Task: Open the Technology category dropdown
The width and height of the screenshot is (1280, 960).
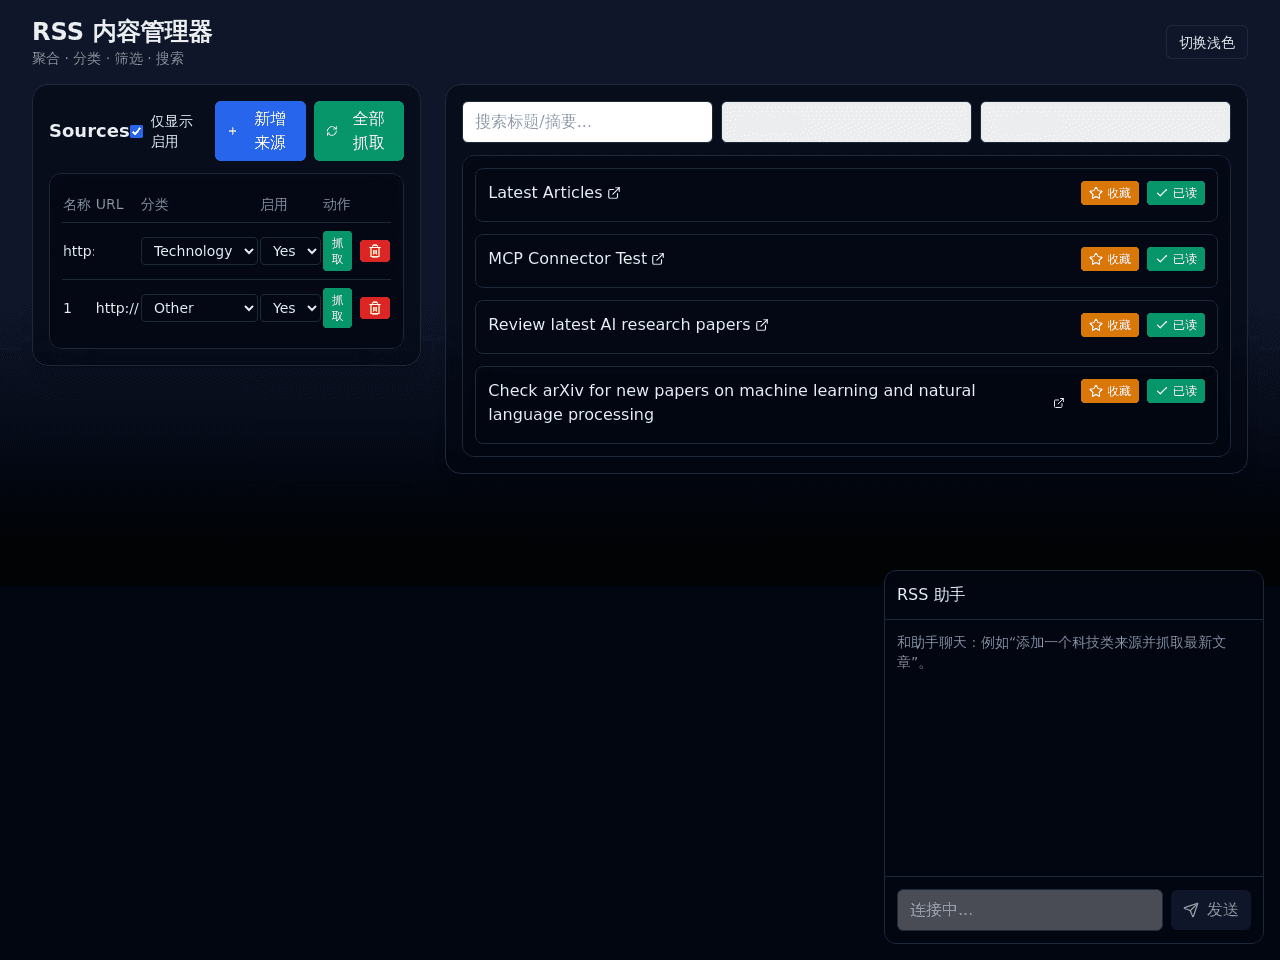Action: click(199, 251)
